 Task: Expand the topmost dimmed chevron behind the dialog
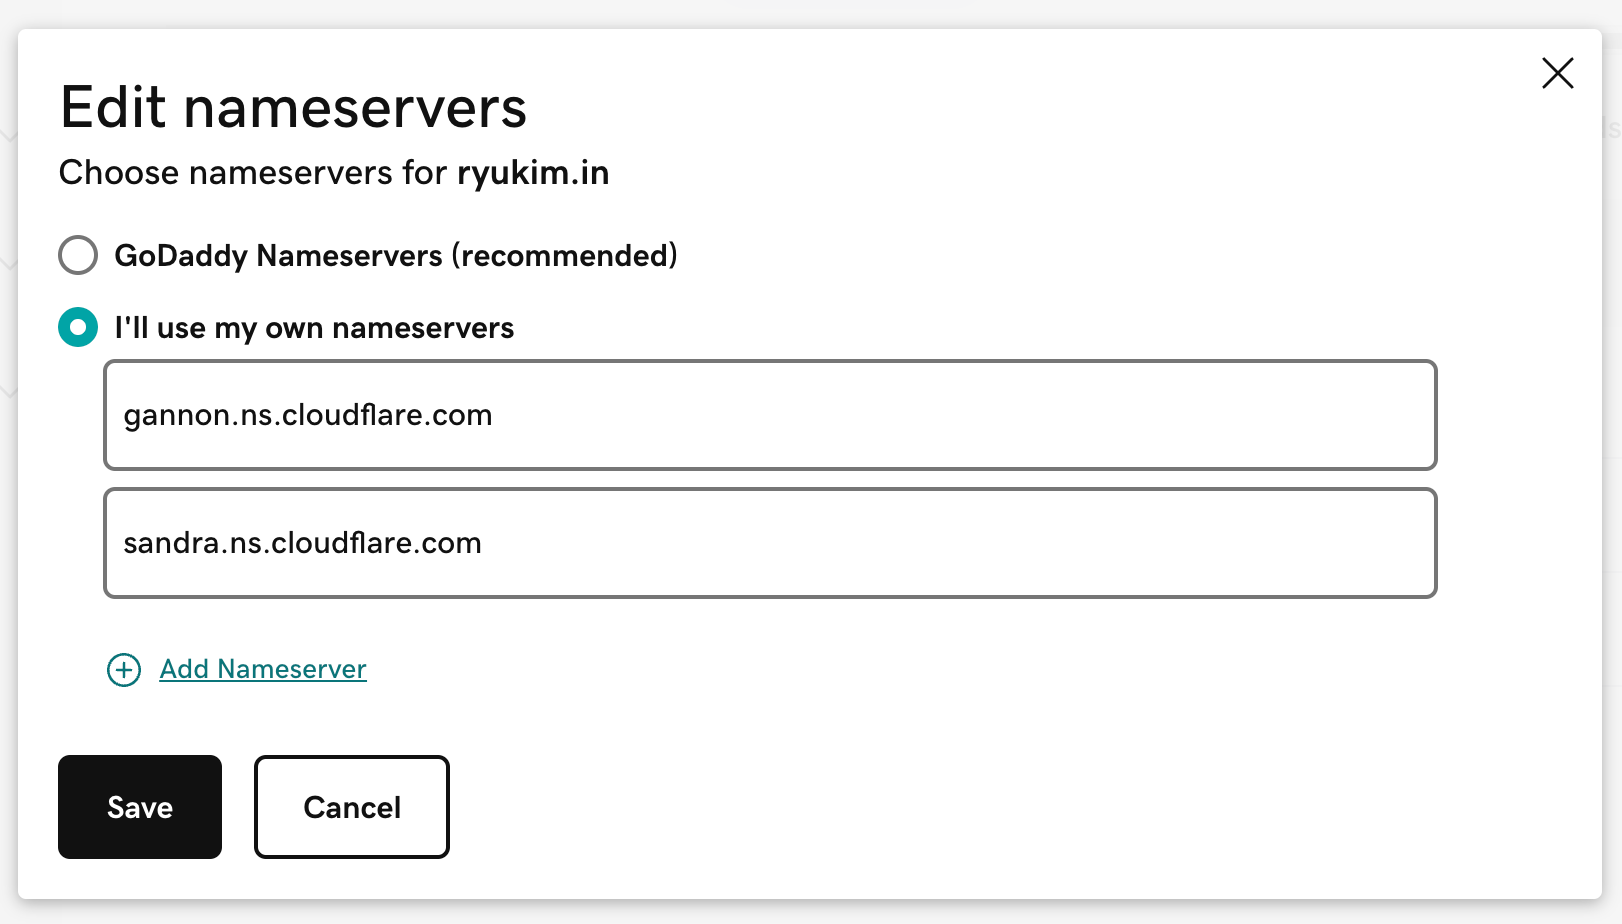click(9, 135)
